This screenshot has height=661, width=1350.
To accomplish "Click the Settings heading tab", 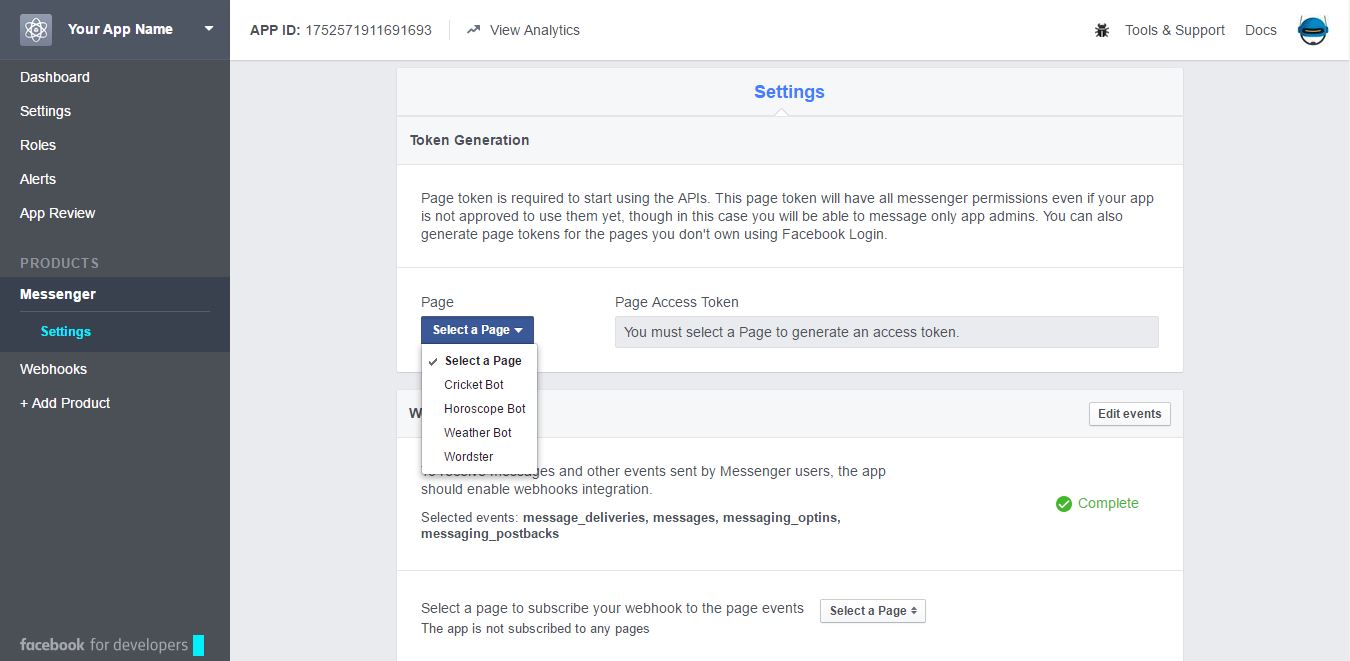I will pos(789,92).
